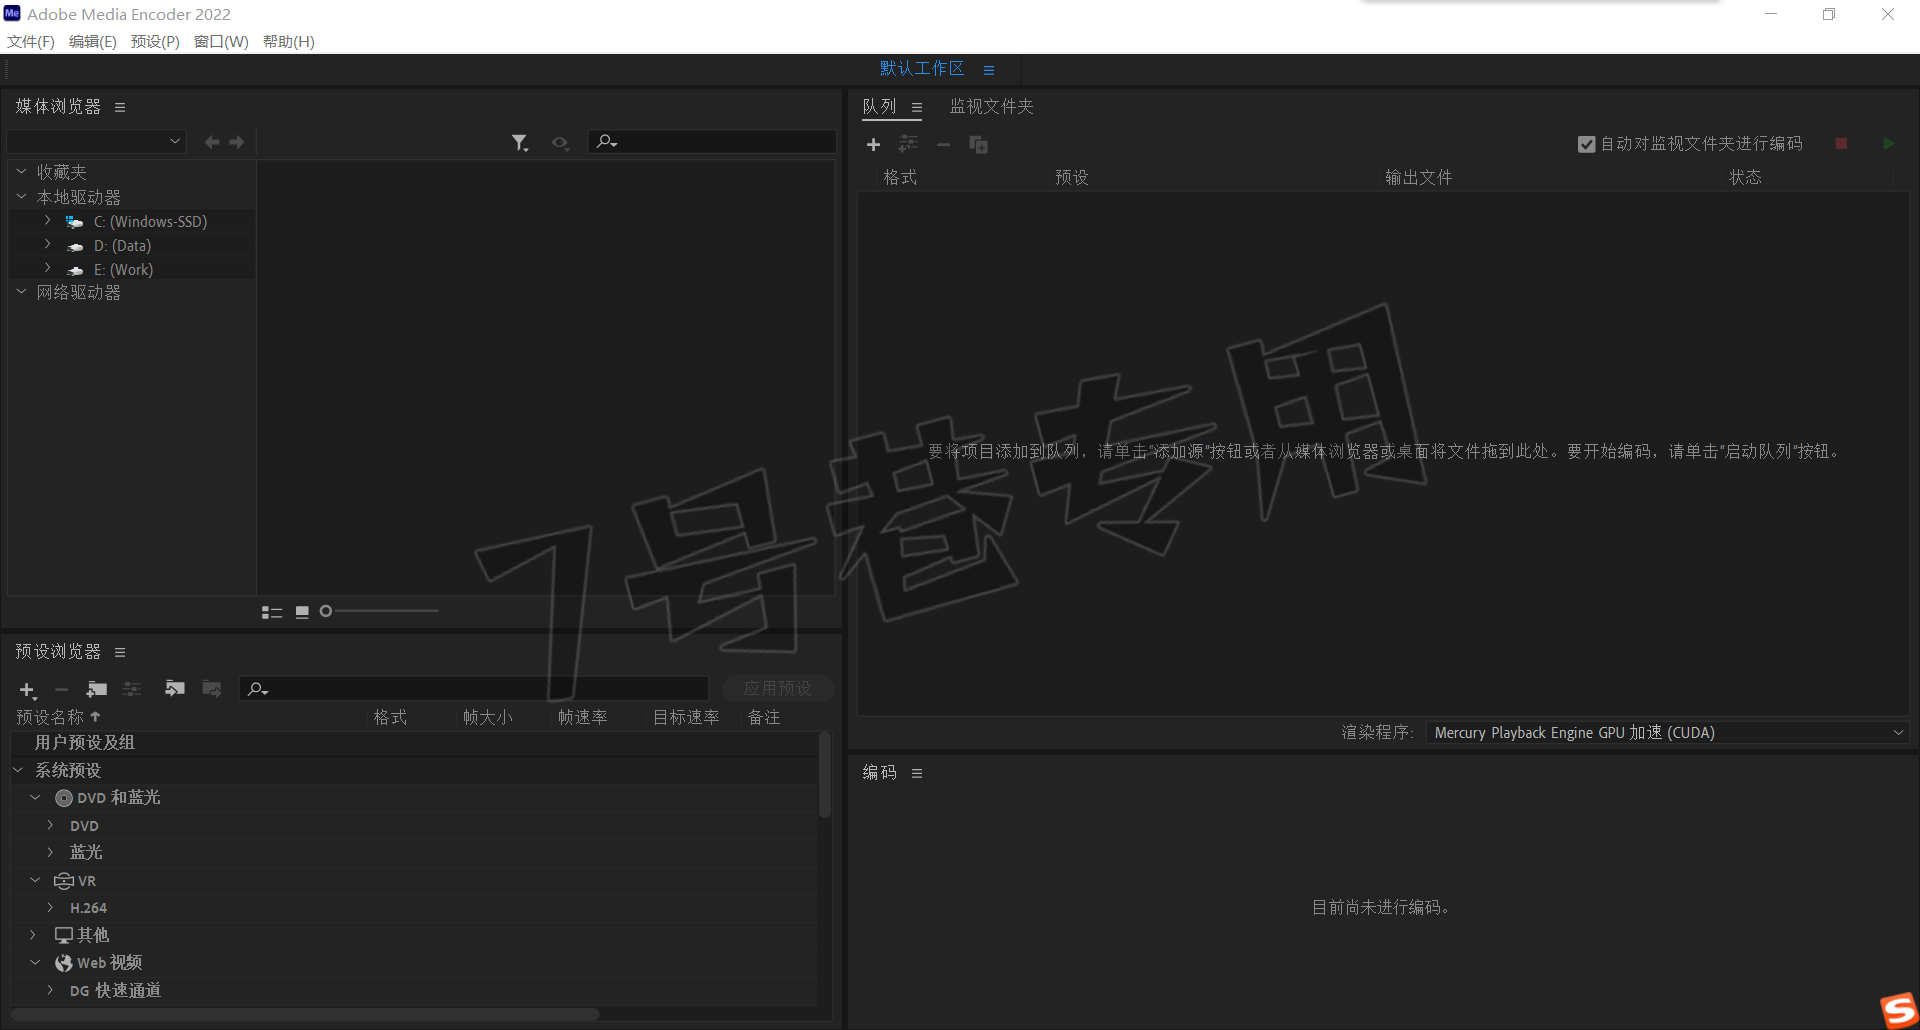Open the Queue panel menu icon
The width and height of the screenshot is (1920, 1030).
[917, 107]
